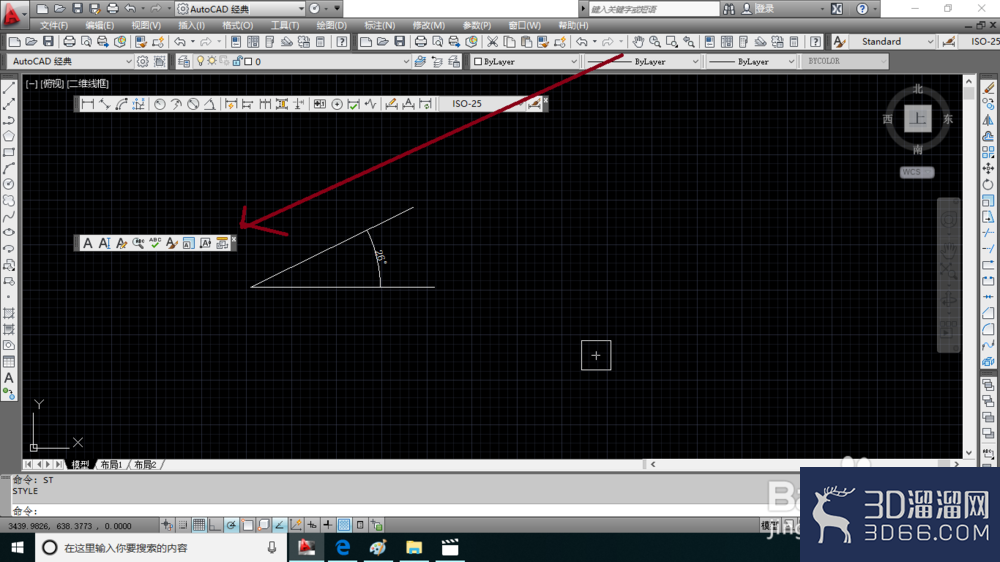Select the Radius dimension tool

(x=159, y=104)
